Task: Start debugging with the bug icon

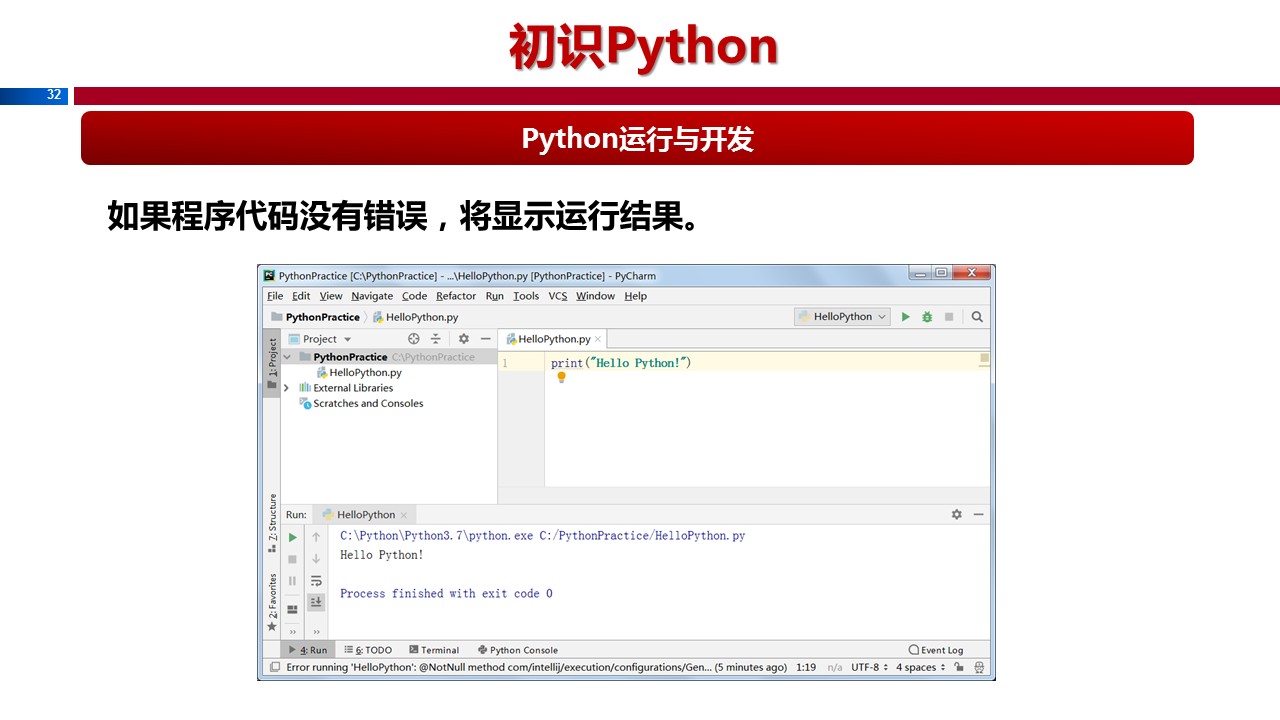Action: [927, 317]
